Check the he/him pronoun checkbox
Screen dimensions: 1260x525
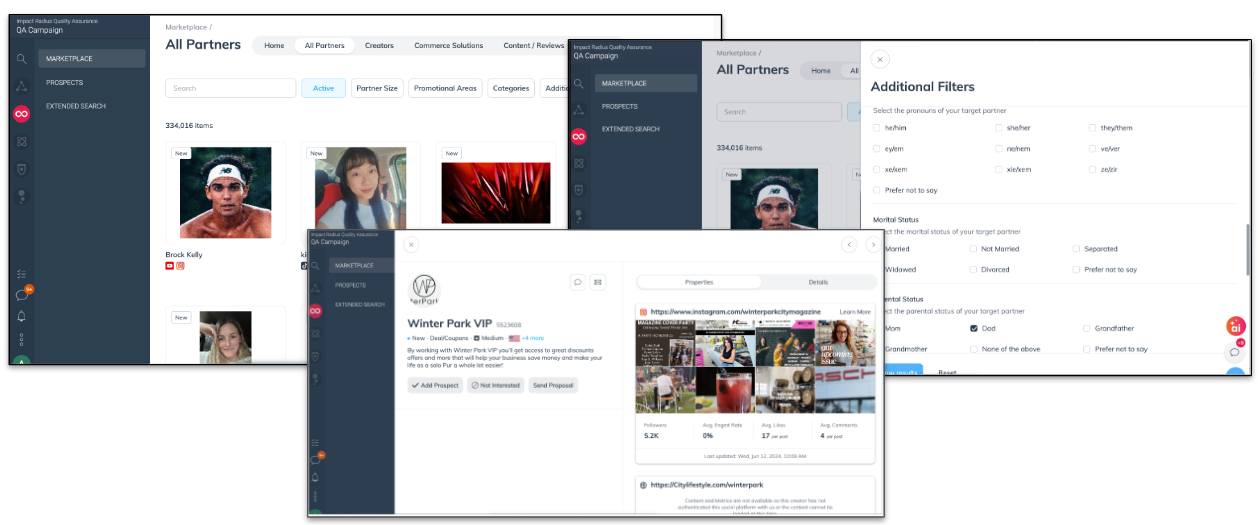pos(877,128)
